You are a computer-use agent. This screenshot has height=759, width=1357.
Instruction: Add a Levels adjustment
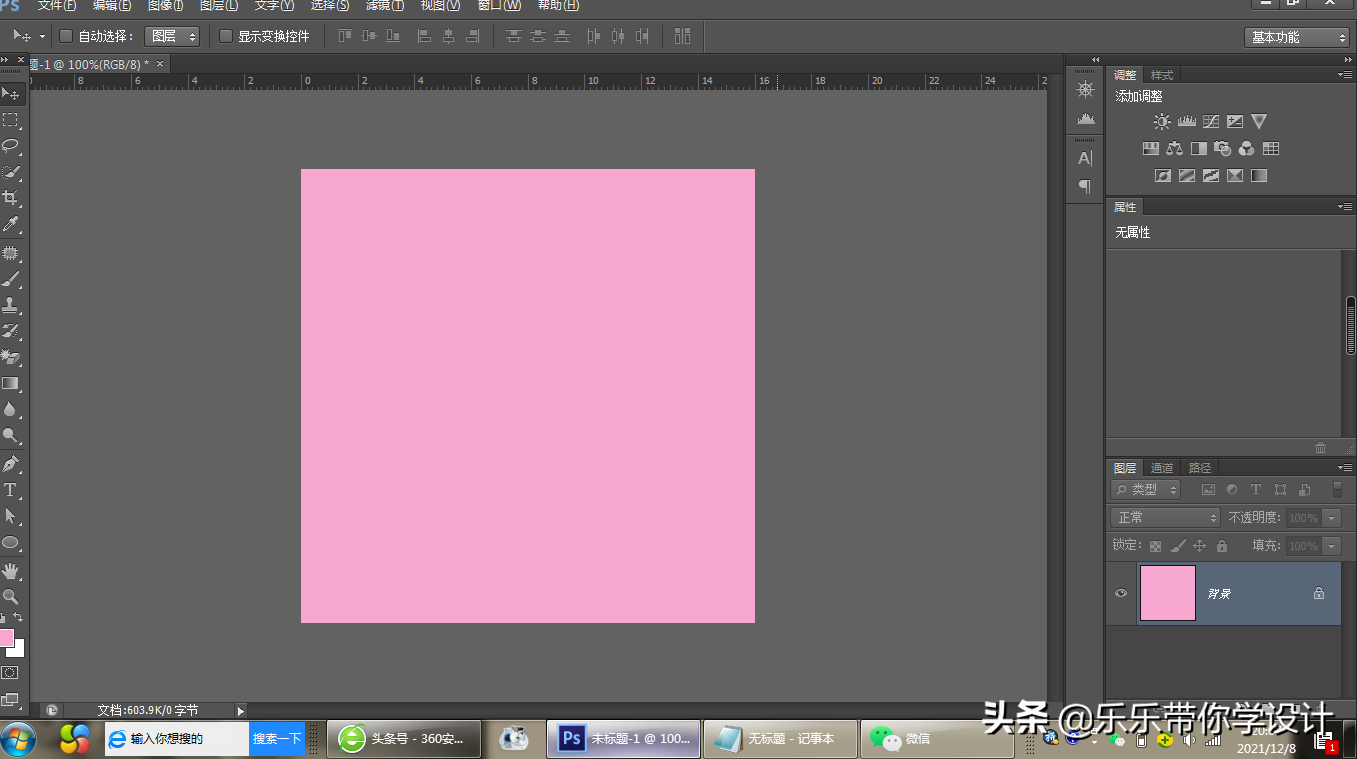pos(1187,122)
